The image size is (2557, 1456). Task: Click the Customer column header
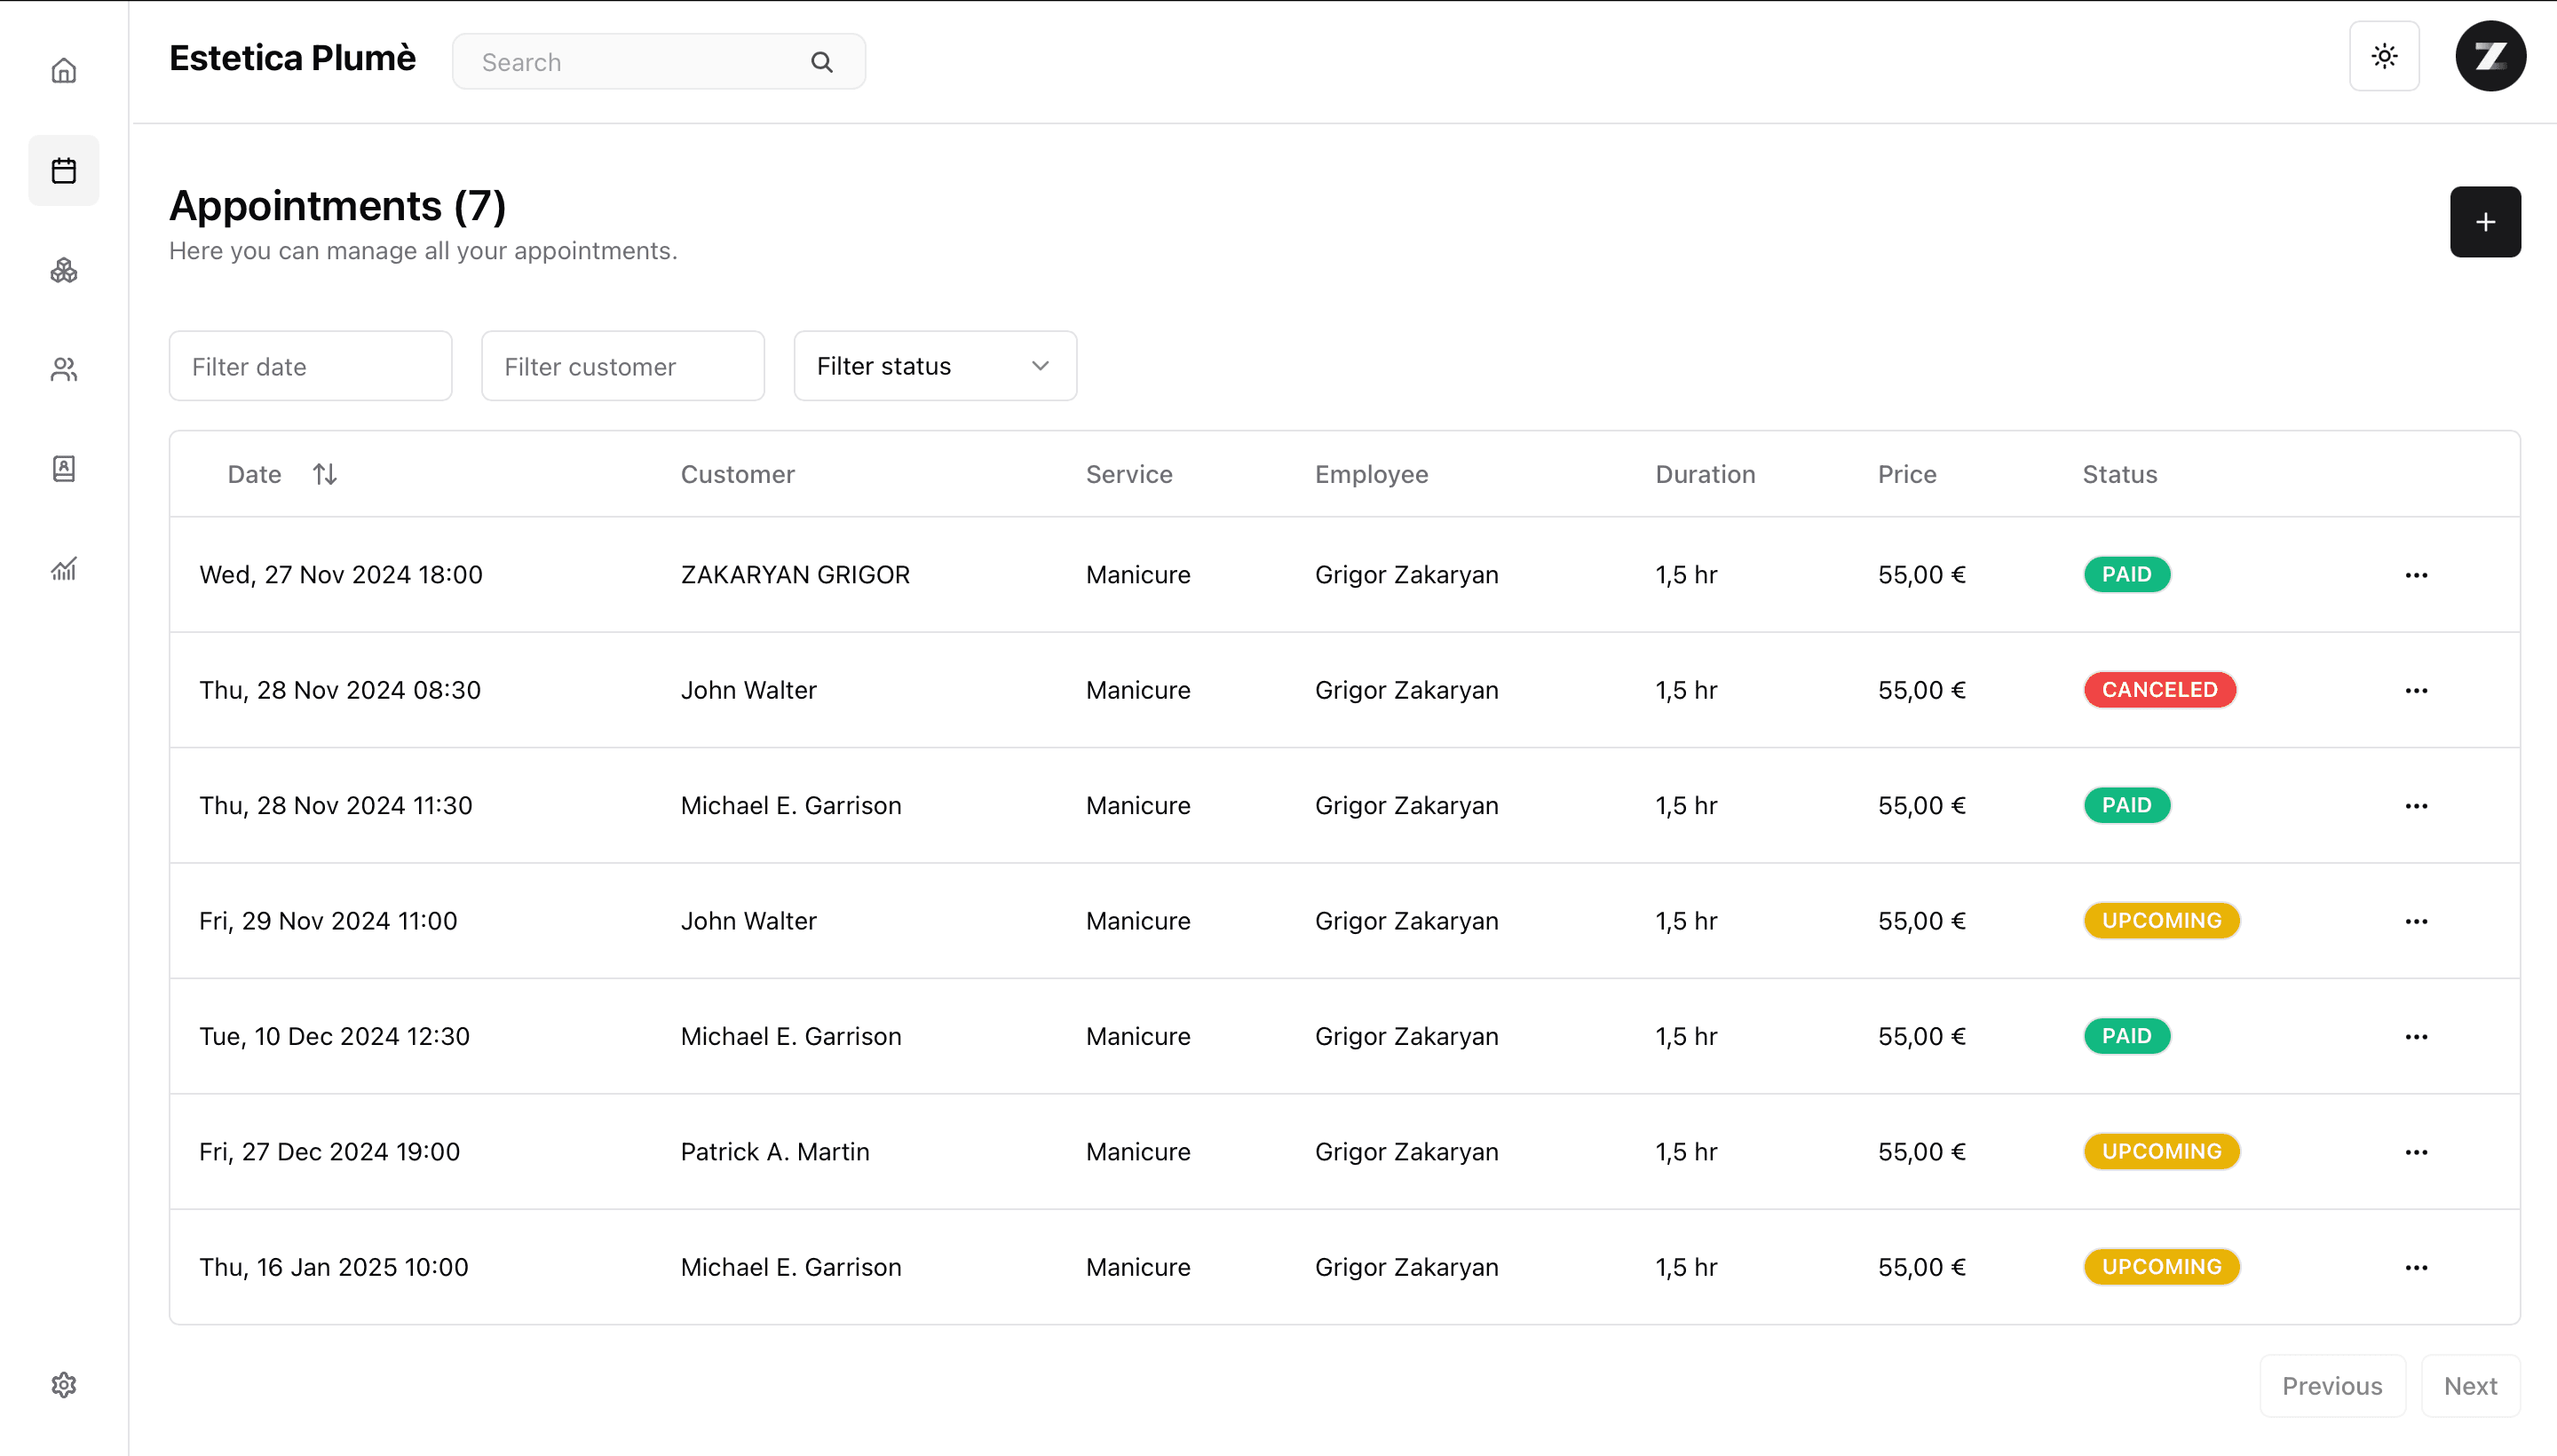pyautogui.click(x=738, y=474)
